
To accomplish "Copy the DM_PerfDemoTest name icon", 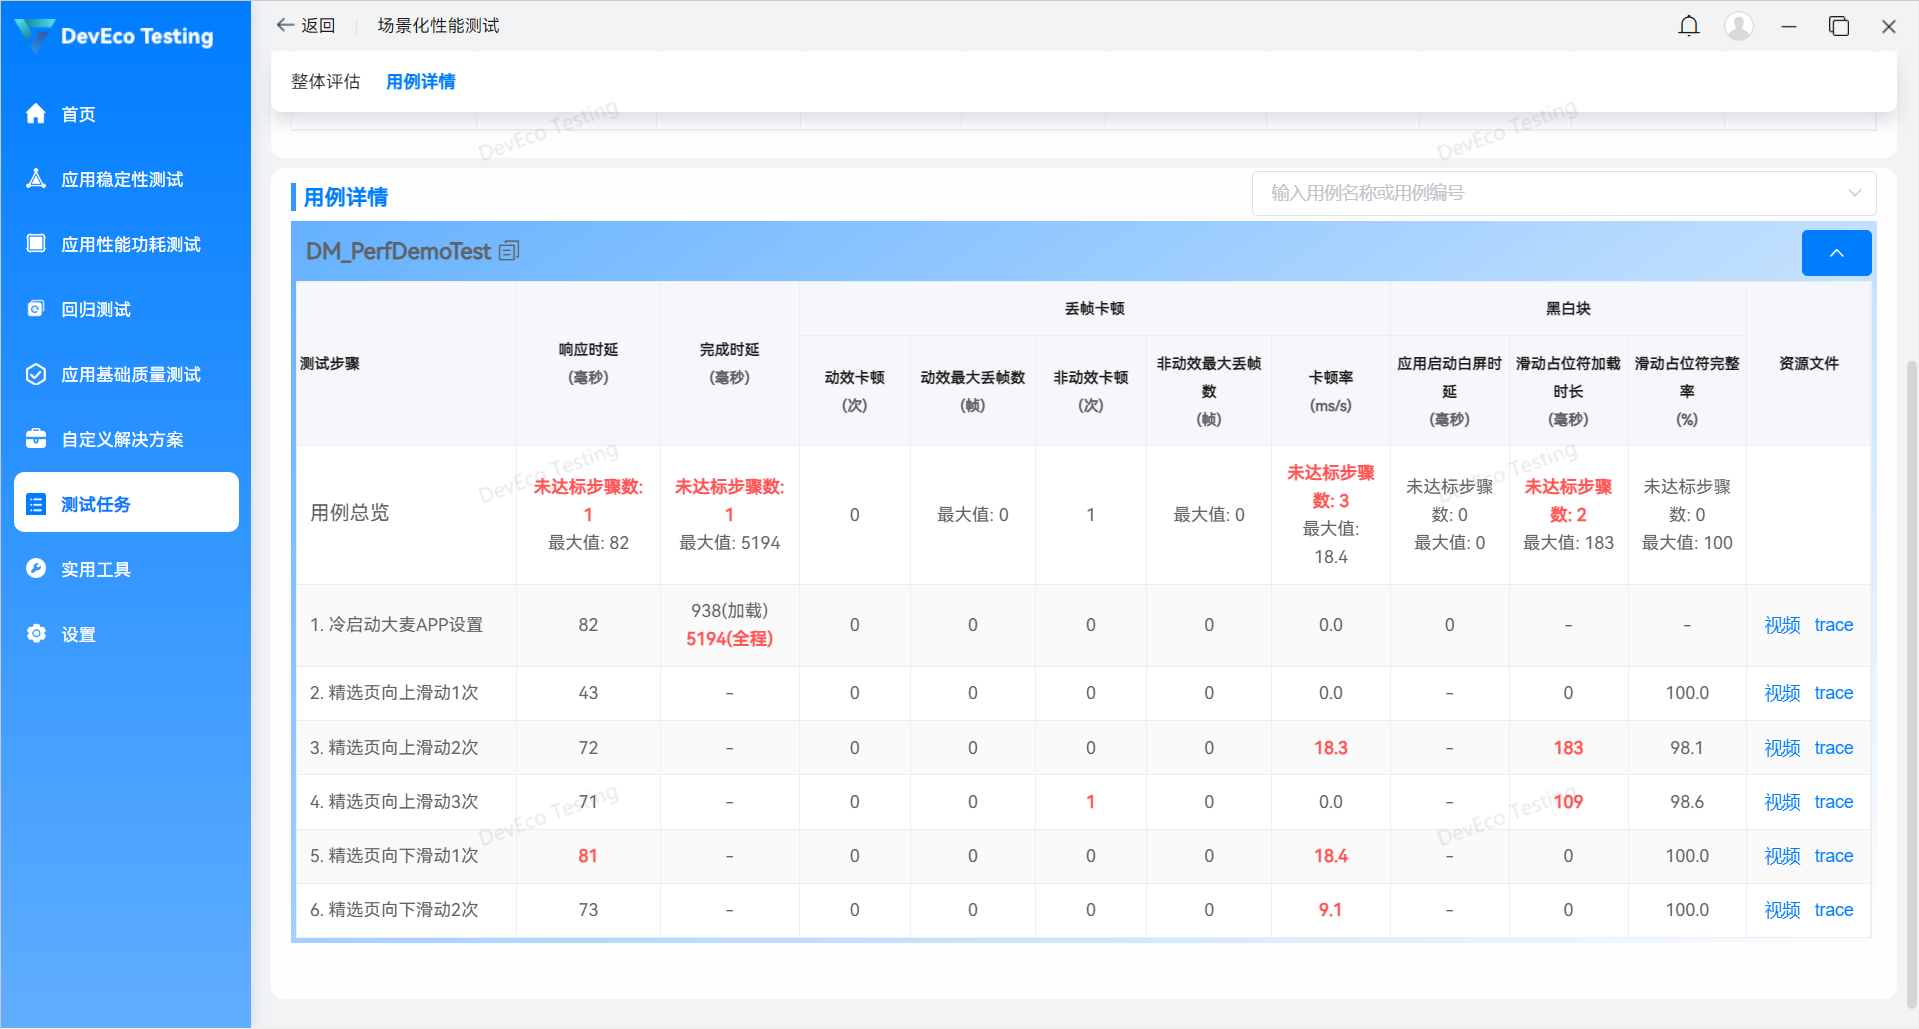I will [x=509, y=251].
